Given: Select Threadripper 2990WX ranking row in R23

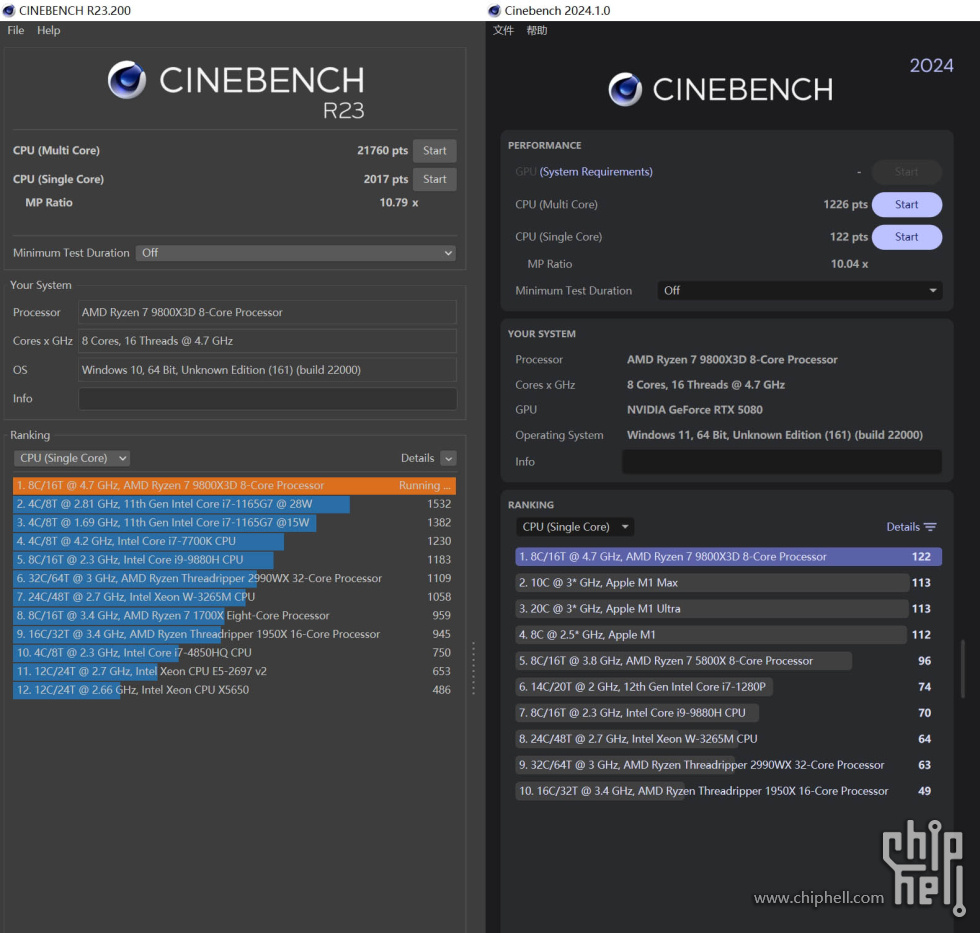Looking at the screenshot, I should coord(234,579).
